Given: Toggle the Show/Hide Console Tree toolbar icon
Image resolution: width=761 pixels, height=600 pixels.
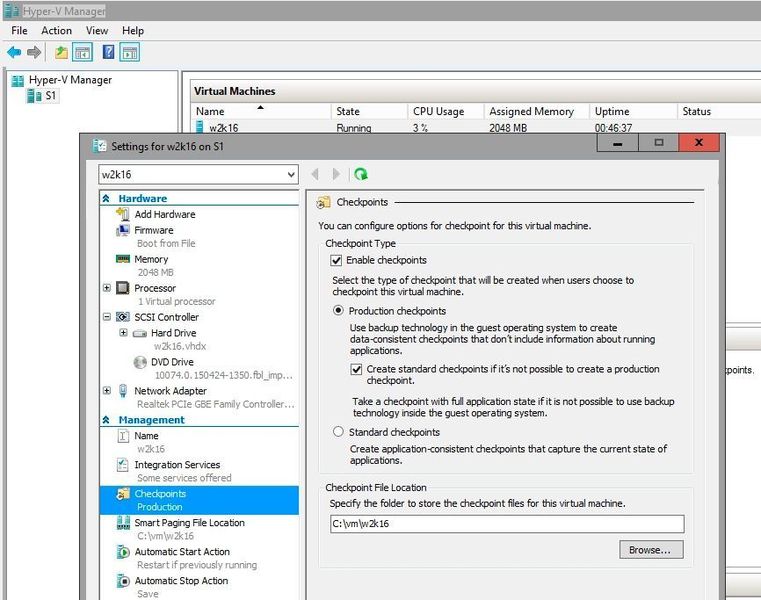Looking at the screenshot, I should pyautogui.click(x=83, y=52).
